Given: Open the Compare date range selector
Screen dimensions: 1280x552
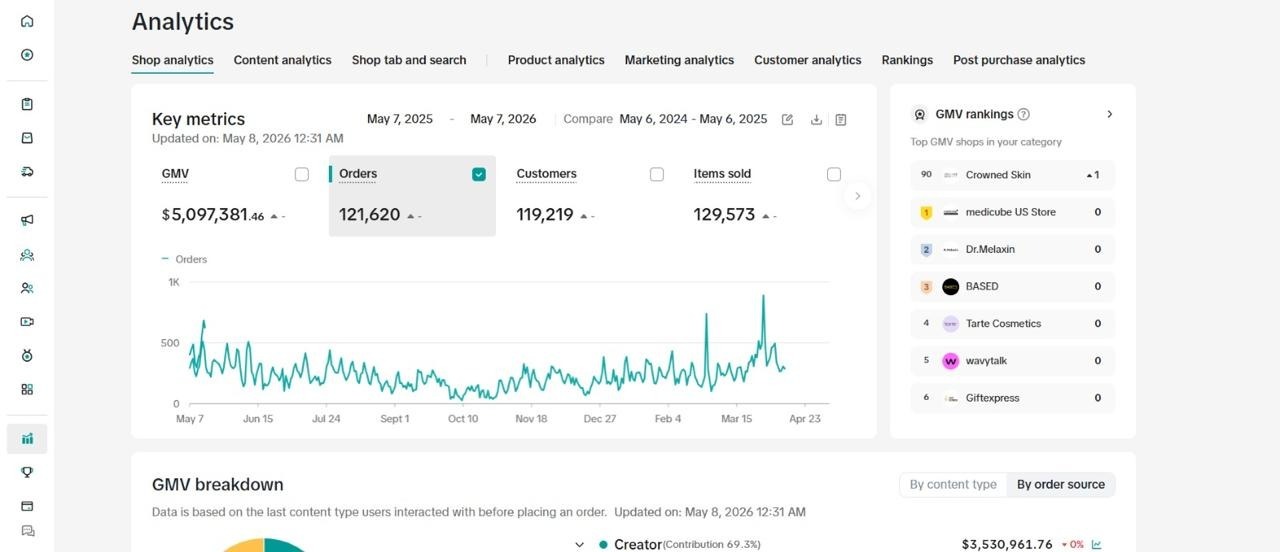Looking at the screenshot, I should pyautogui.click(x=693, y=119).
